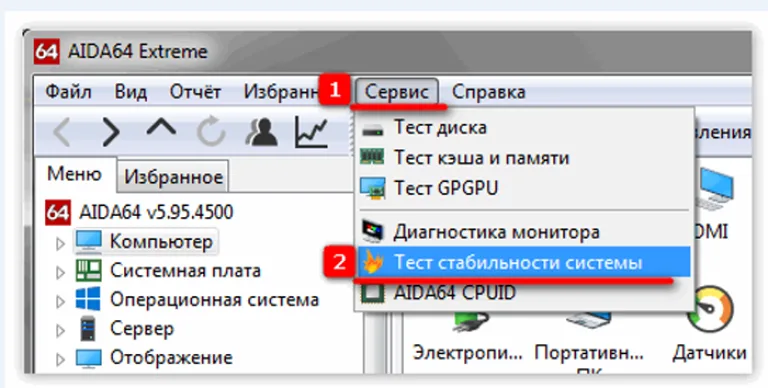Click the monitor icon next to Компьютер

(x=89, y=242)
